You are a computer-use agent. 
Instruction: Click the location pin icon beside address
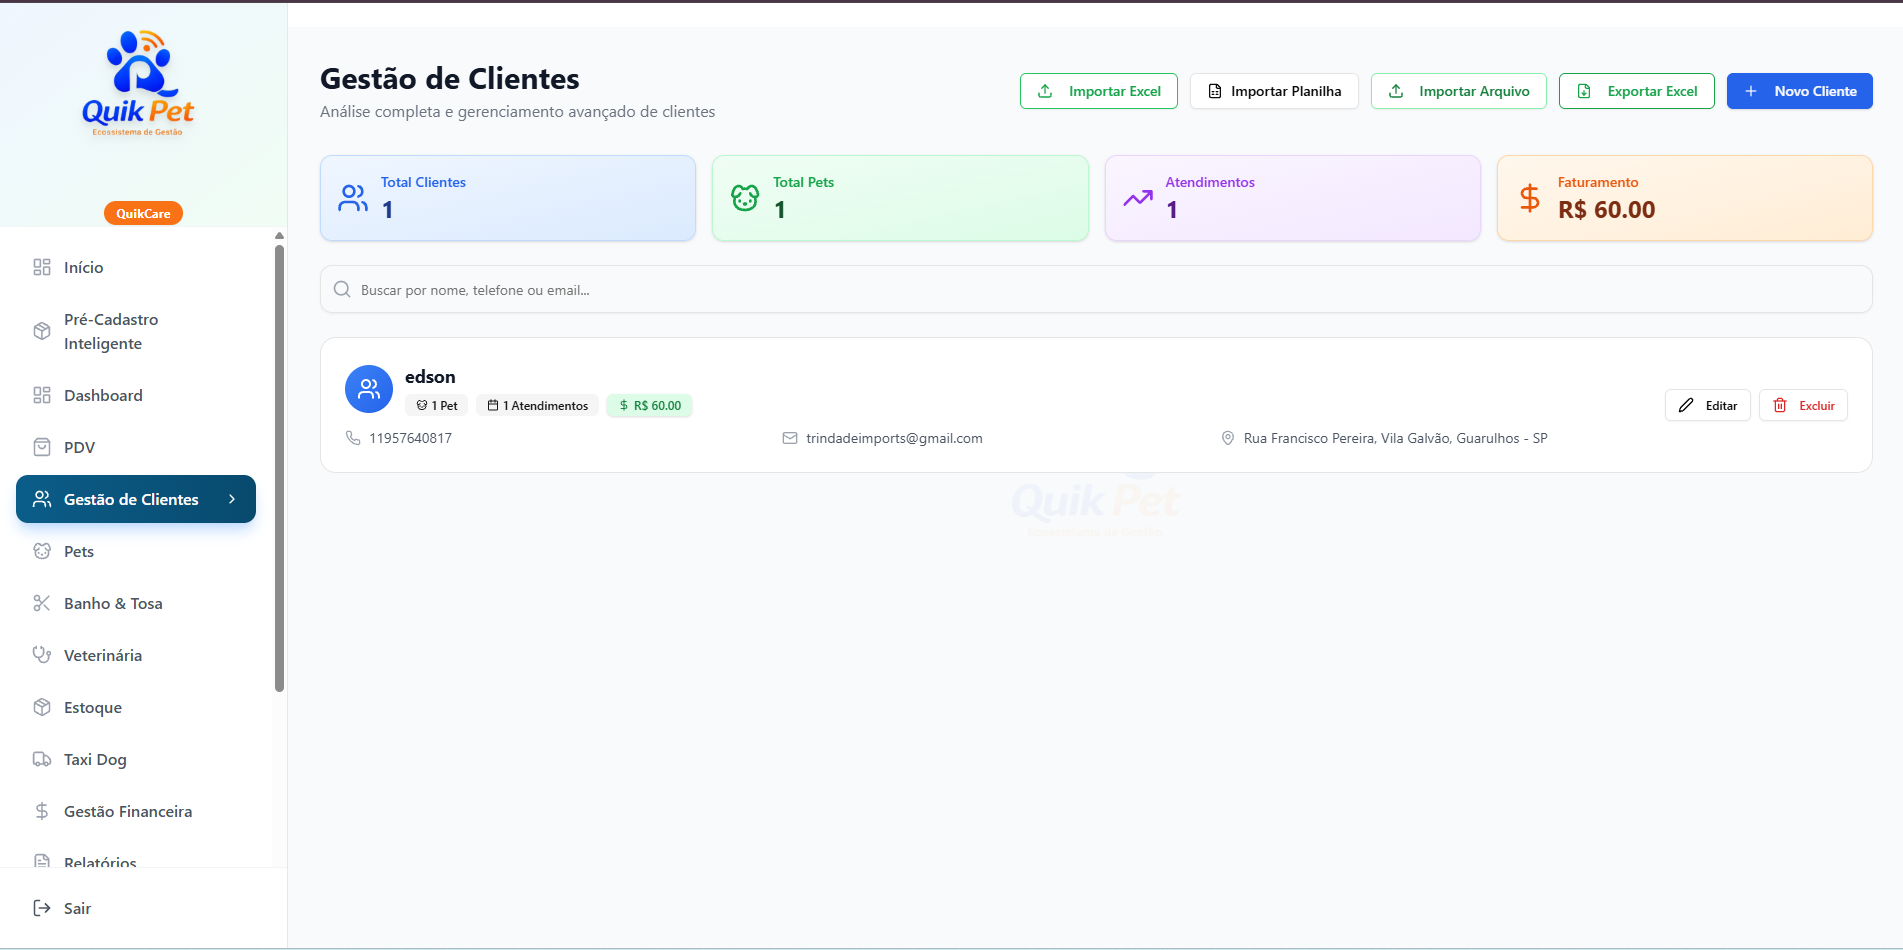point(1228,438)
